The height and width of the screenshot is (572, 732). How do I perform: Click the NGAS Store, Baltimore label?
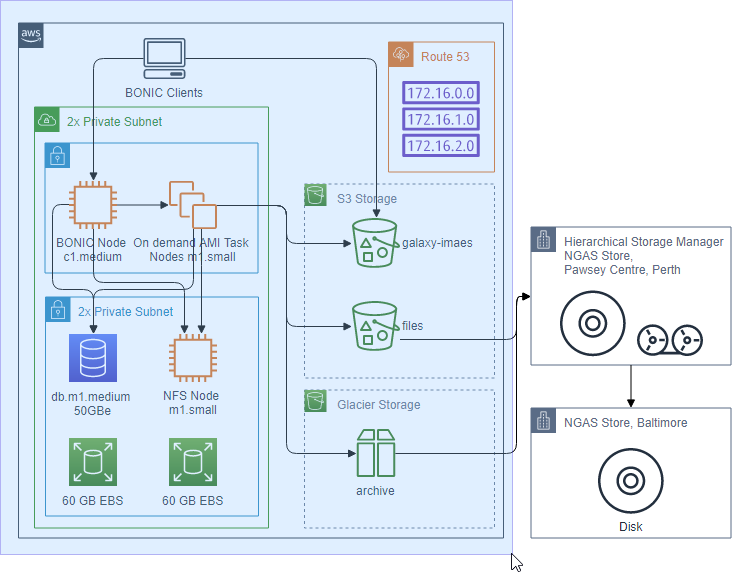coord(626,423)
